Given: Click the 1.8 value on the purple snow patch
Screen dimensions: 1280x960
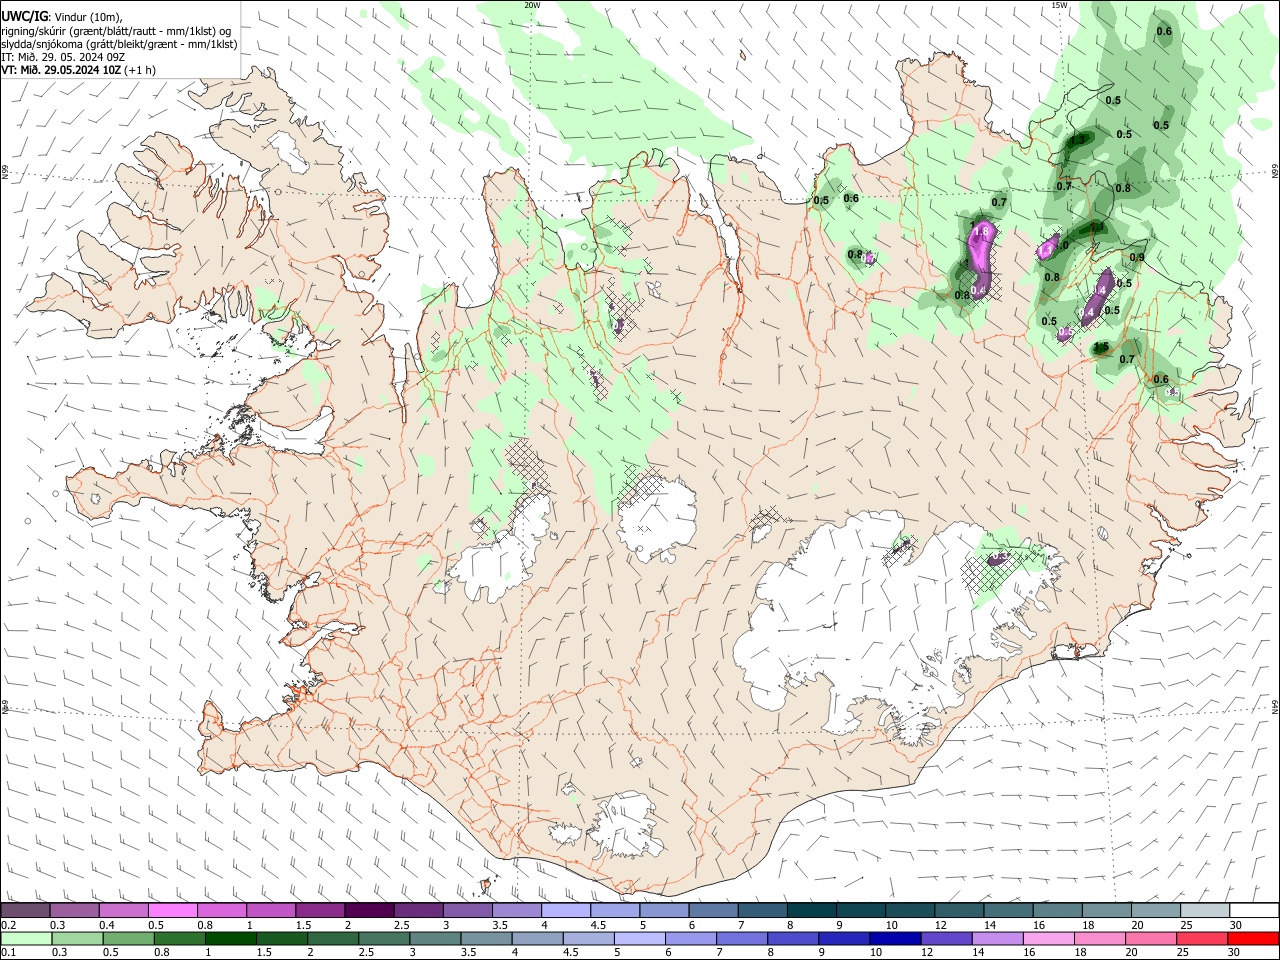Looking at the screenshot, I should [x=981, y=231].
